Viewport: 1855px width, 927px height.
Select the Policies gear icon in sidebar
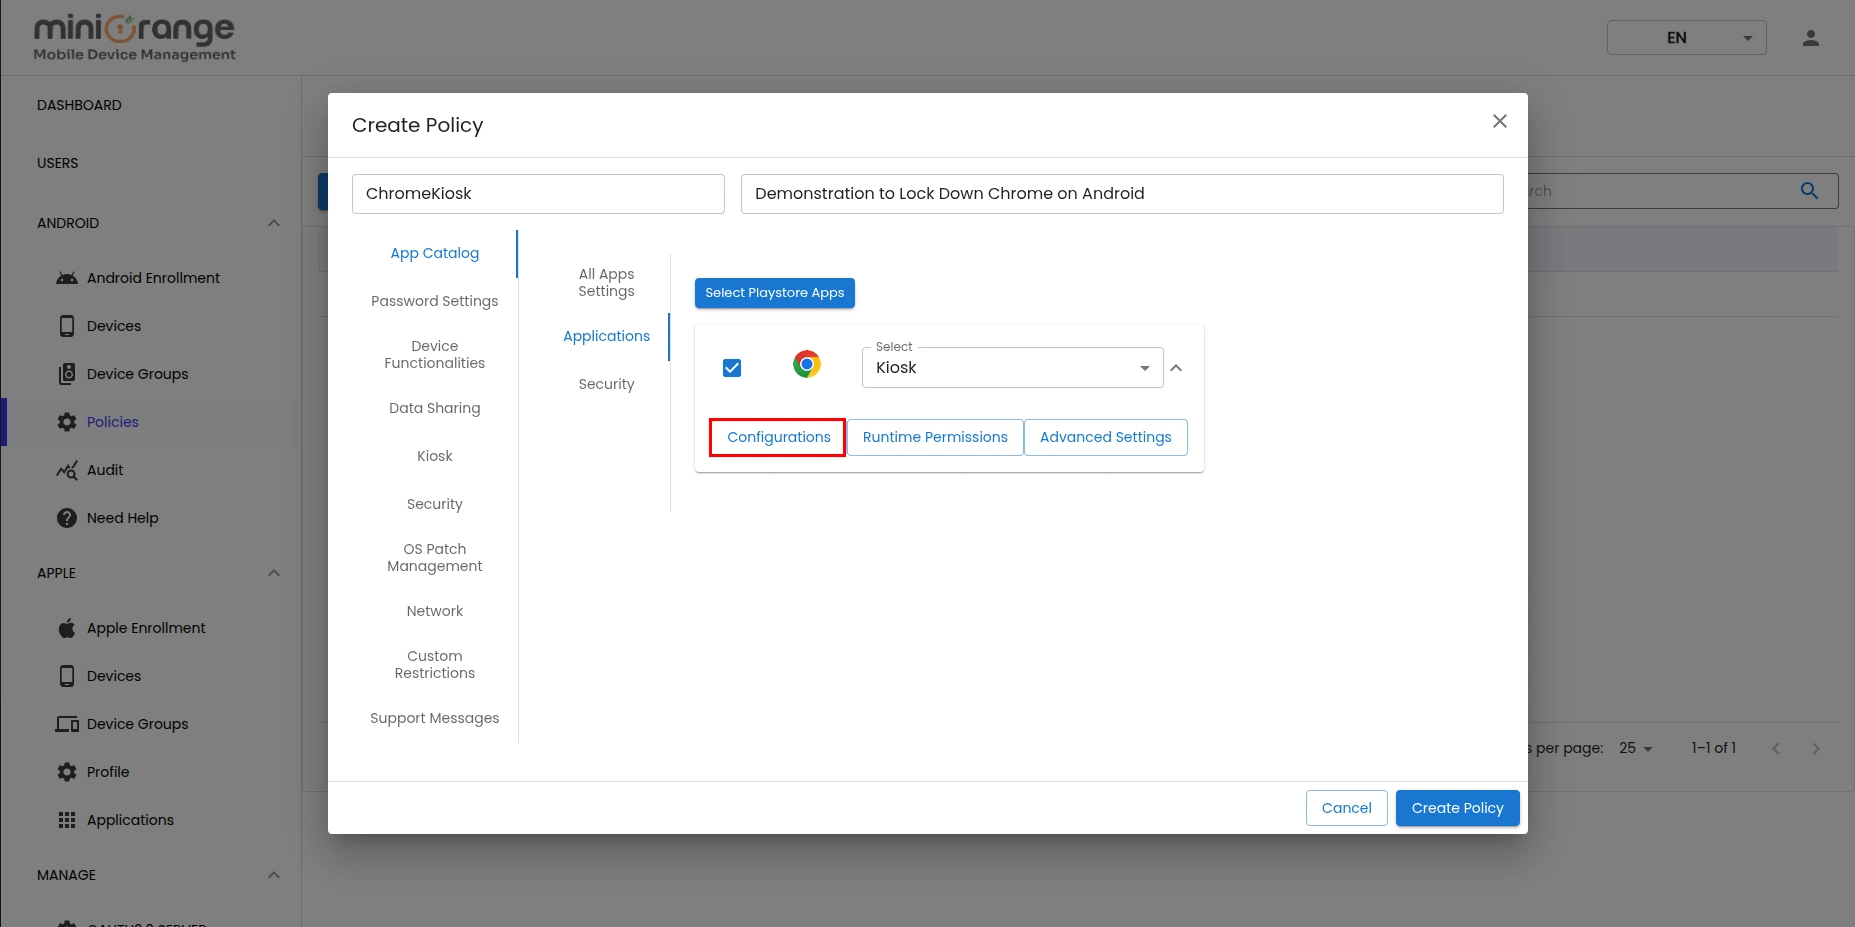tap(66, 421)
